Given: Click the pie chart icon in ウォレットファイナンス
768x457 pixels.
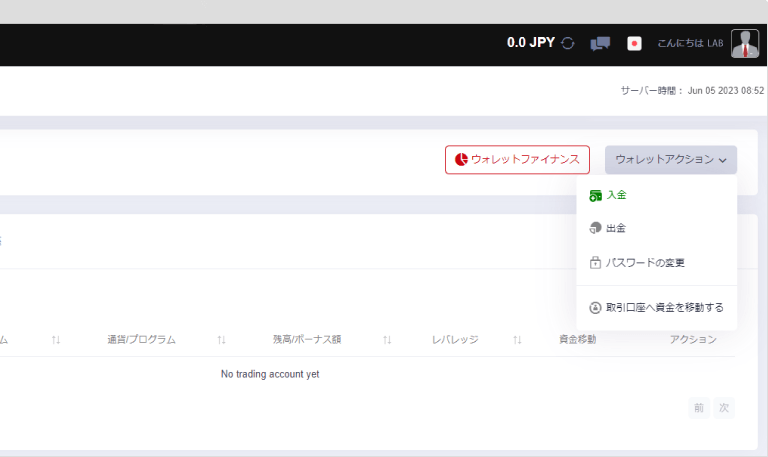Looking at the screenshot, I should [461, 159].
